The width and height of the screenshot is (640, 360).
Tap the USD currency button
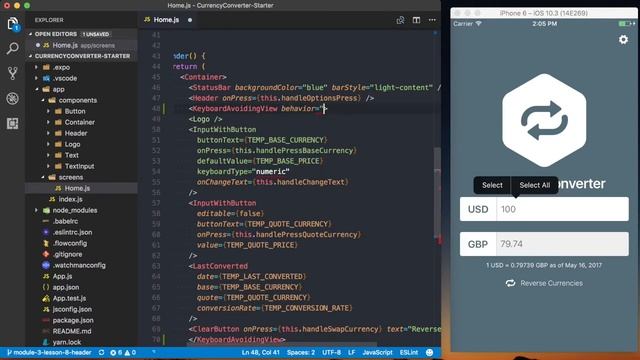click(478, 209)
